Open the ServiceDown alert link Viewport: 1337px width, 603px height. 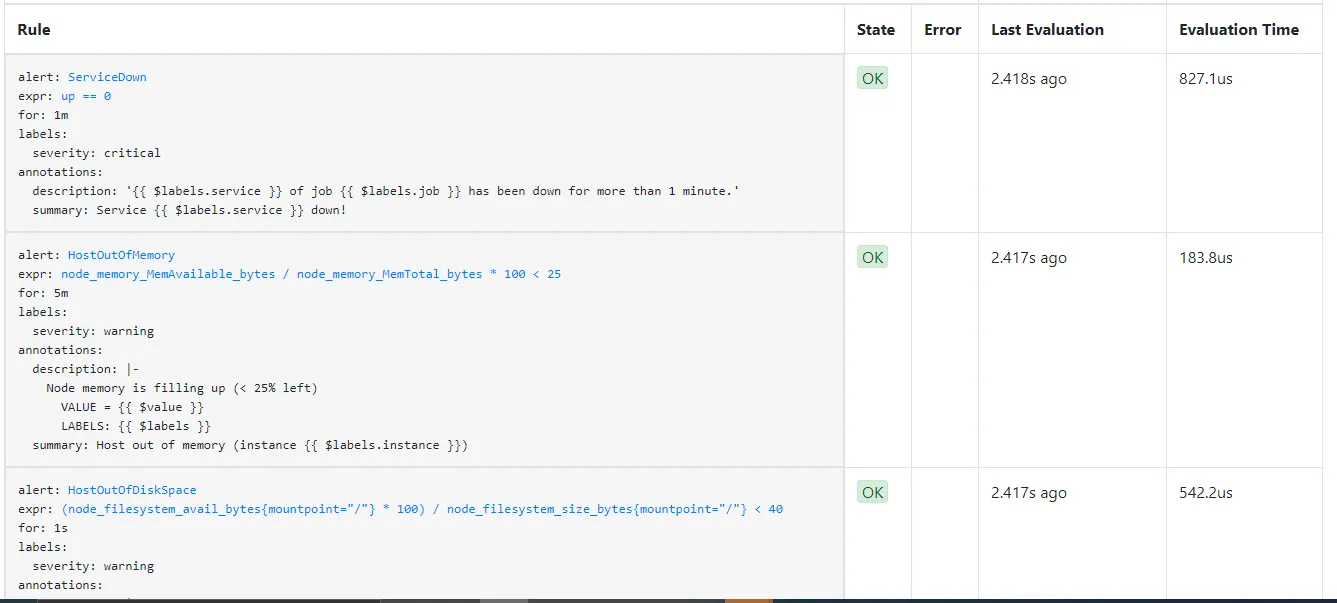tap(107, 77)
